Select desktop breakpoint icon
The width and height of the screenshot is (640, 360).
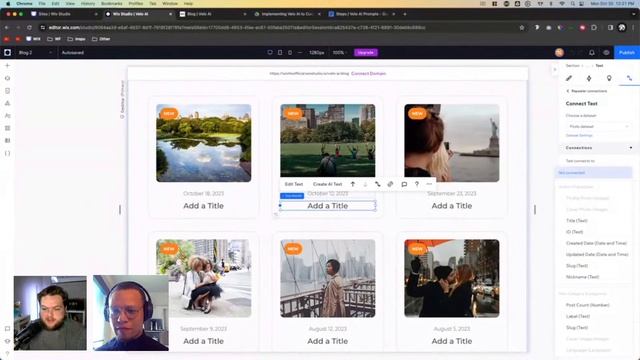270,53
